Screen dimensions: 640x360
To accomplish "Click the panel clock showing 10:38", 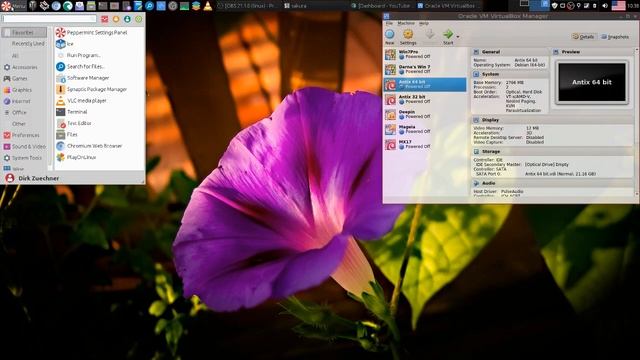I will pyautogui.click(x=633, y=6).
